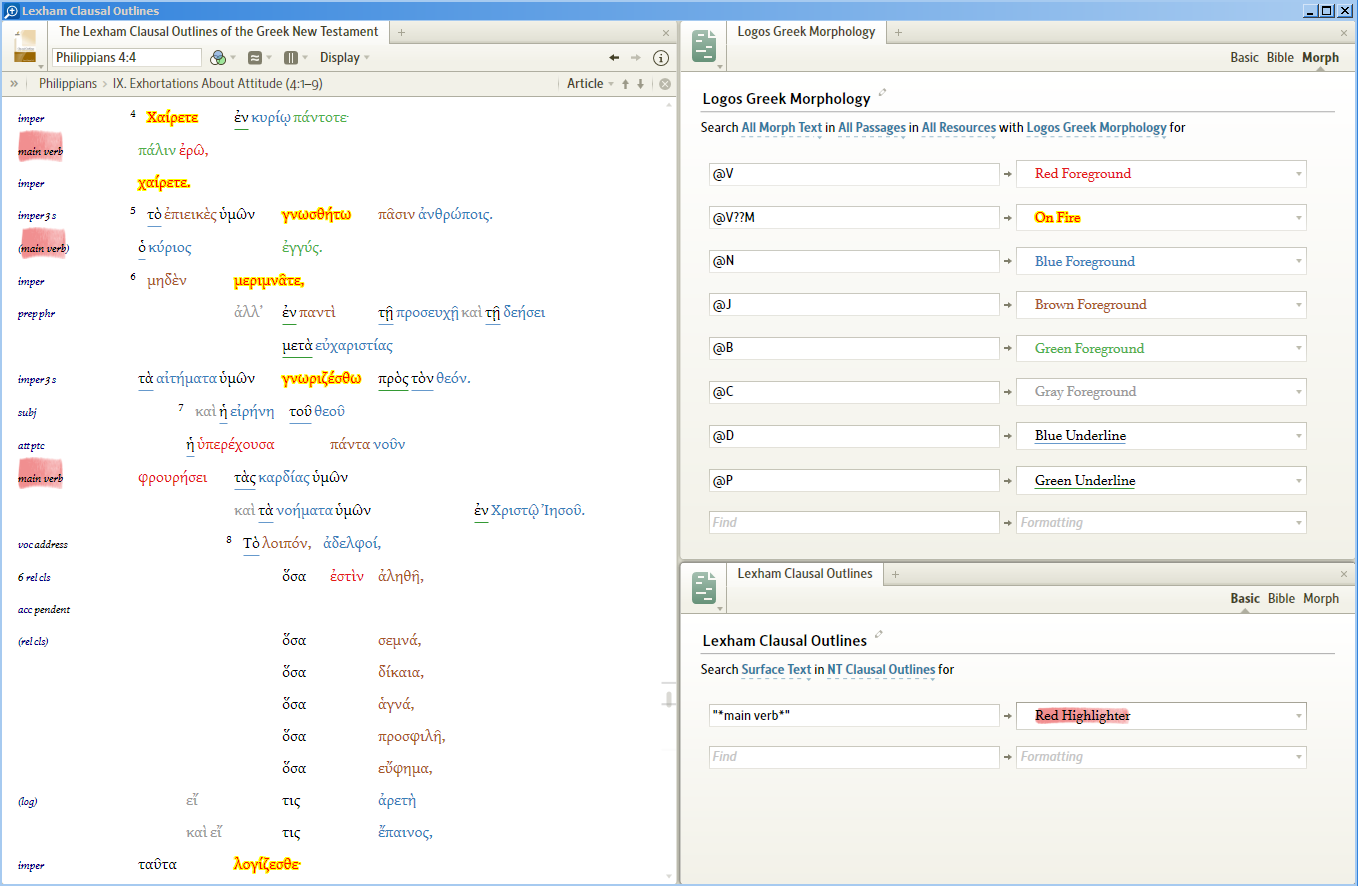Click the Logos Greek Morphology search-with link

[1096, 128]
